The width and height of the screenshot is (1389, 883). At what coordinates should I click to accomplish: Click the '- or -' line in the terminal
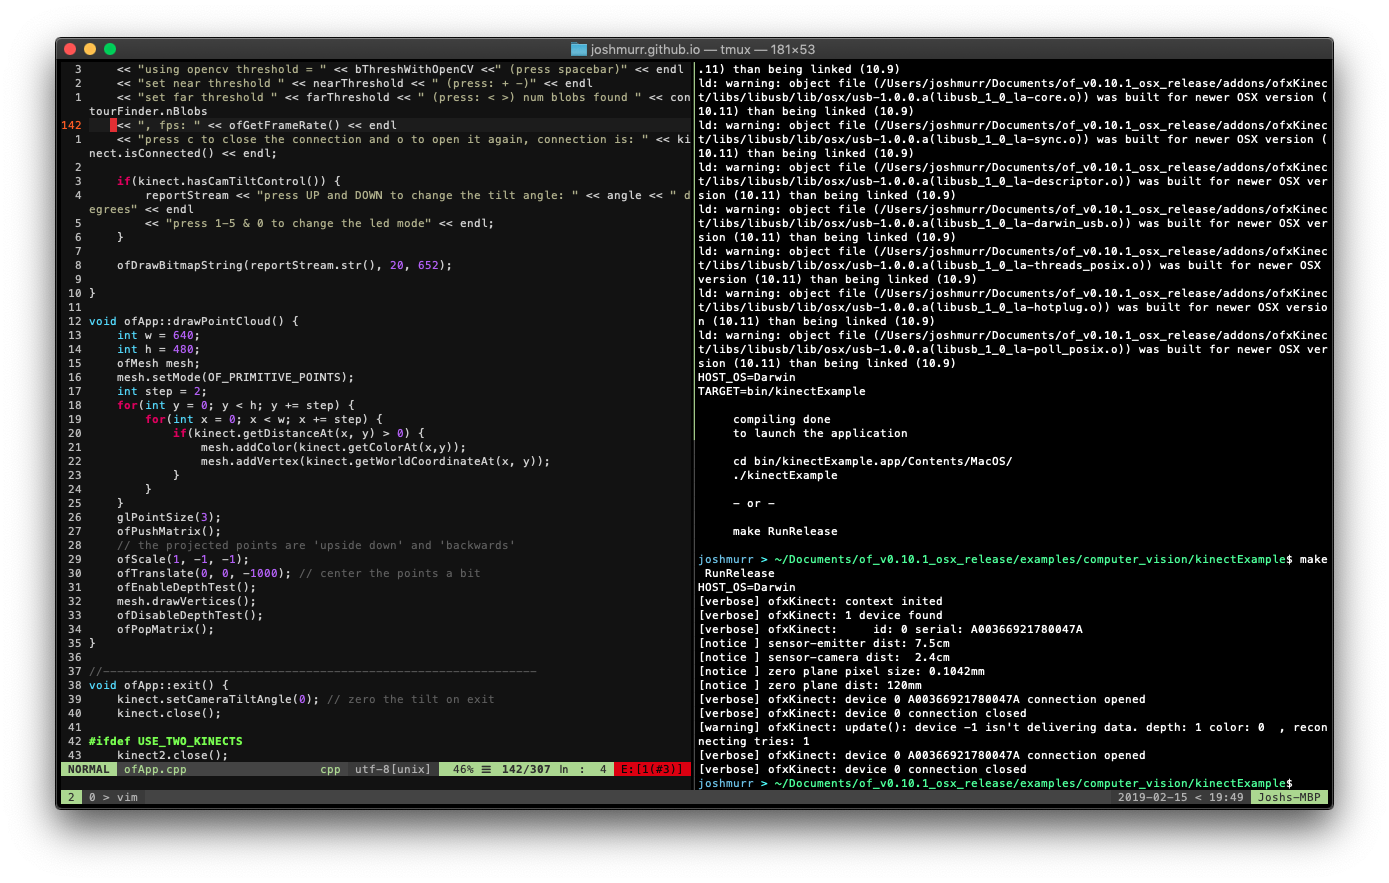pos(754,503)
